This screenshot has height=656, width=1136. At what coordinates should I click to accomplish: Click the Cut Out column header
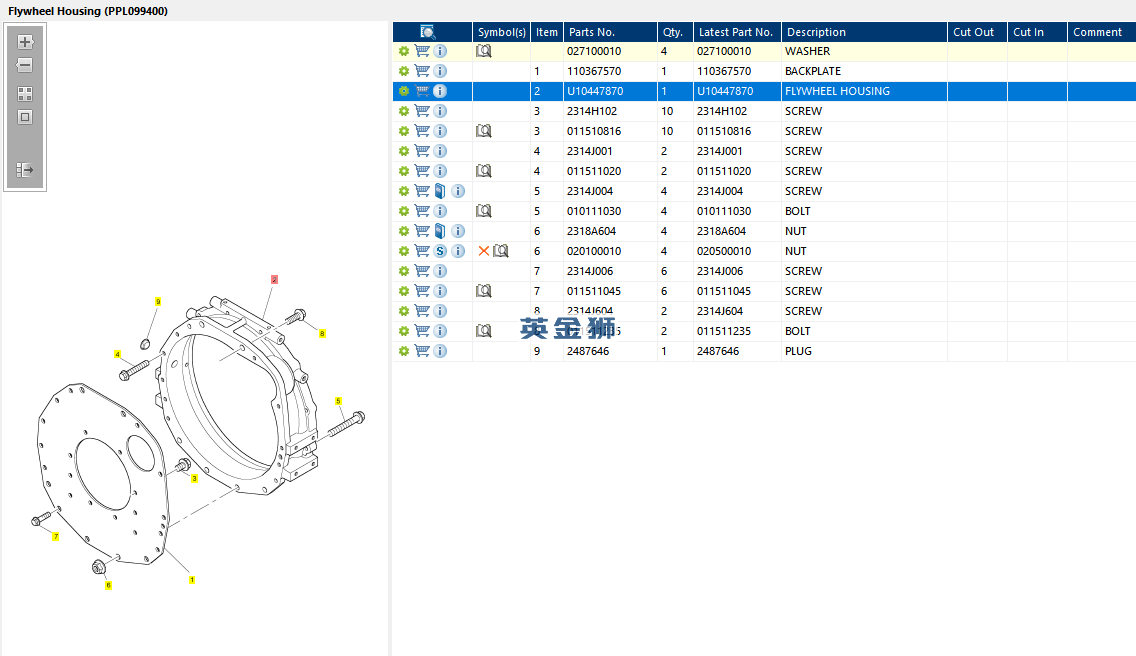977,32
